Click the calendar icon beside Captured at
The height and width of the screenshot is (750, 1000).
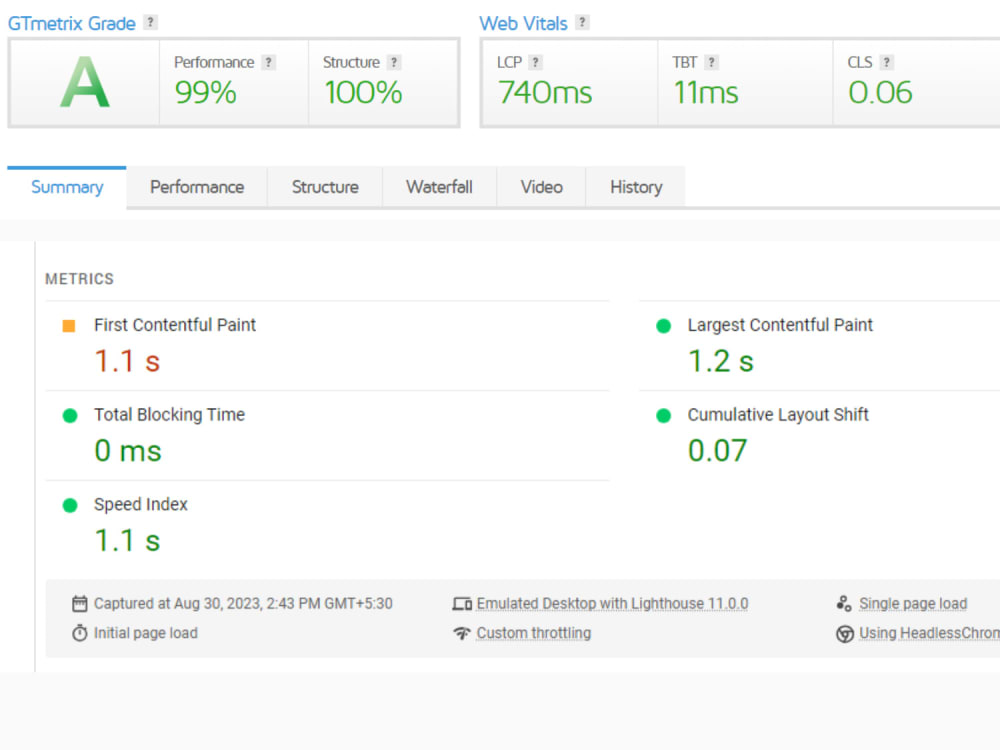click(80, 603)
